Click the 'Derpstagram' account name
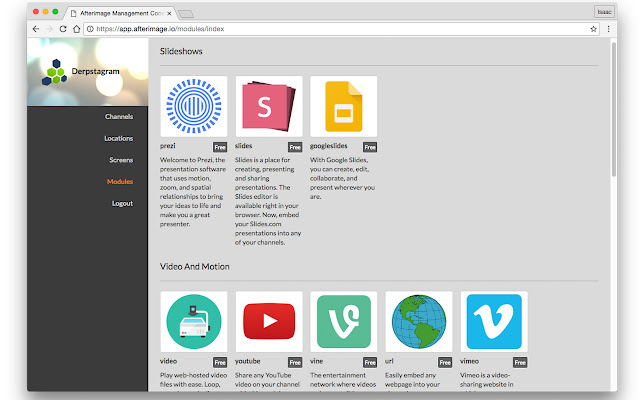Viewport: 640px width, 400px height. click(96, 71)
